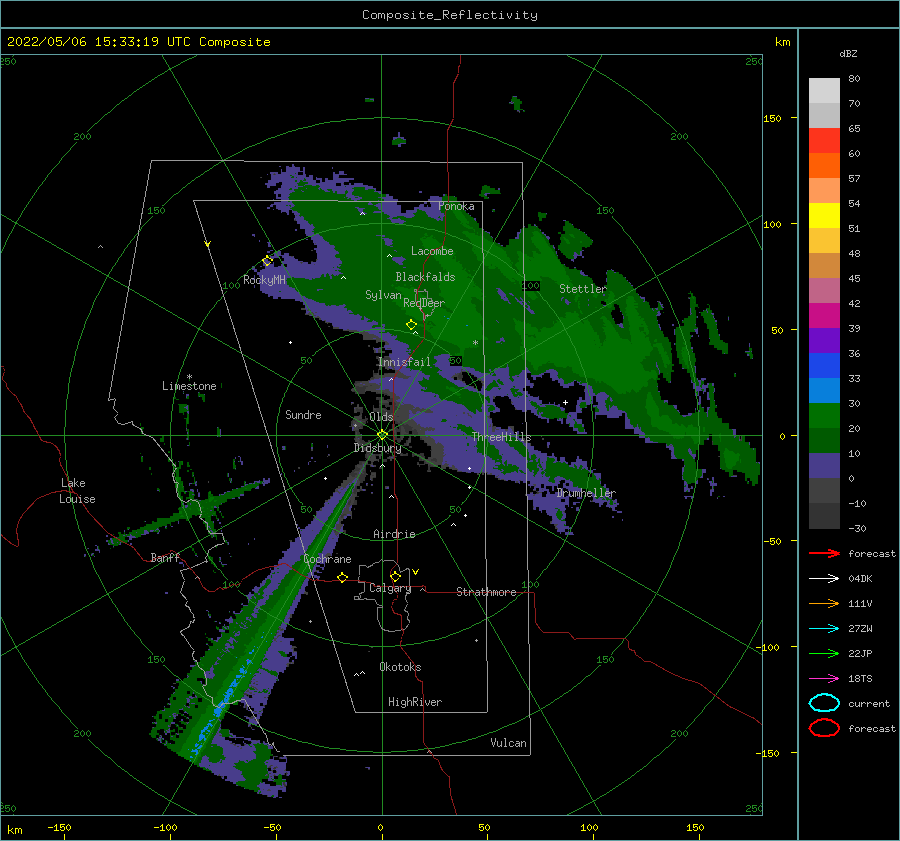This screenshot has height=841, width=900.
Task: Click the Innisfail city label
Action: (404, 362)
